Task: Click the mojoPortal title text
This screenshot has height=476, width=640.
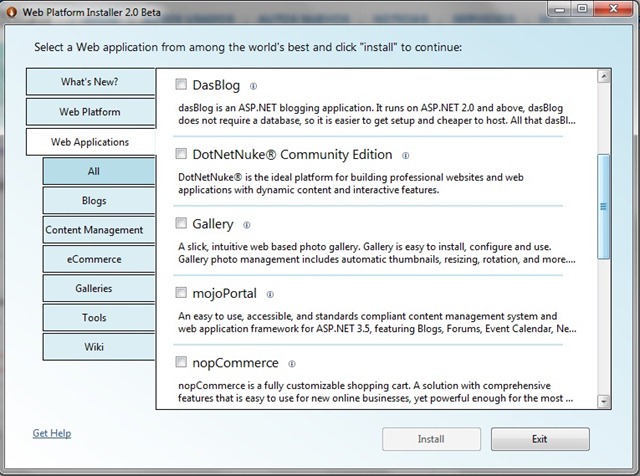Action: click(x=224, y=294)
